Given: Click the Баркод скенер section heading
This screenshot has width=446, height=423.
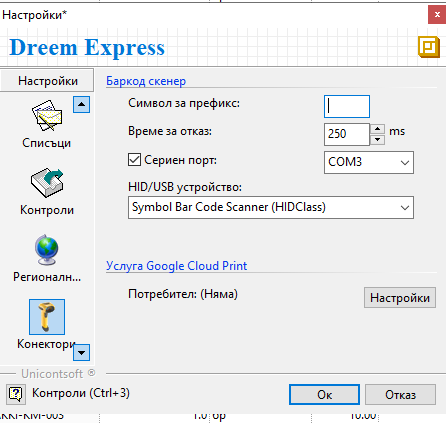Looking at the screenshot, I should (x=146, y=81).
